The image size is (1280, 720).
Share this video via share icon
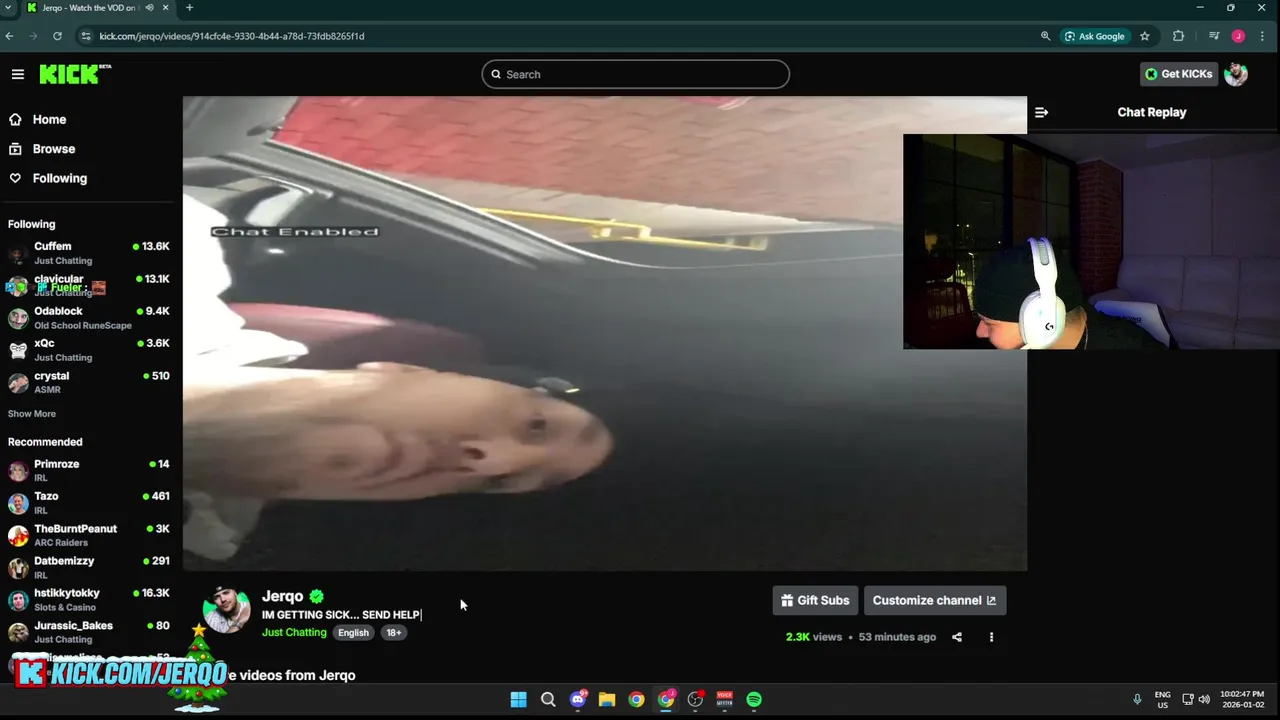(x=957, y=637)
